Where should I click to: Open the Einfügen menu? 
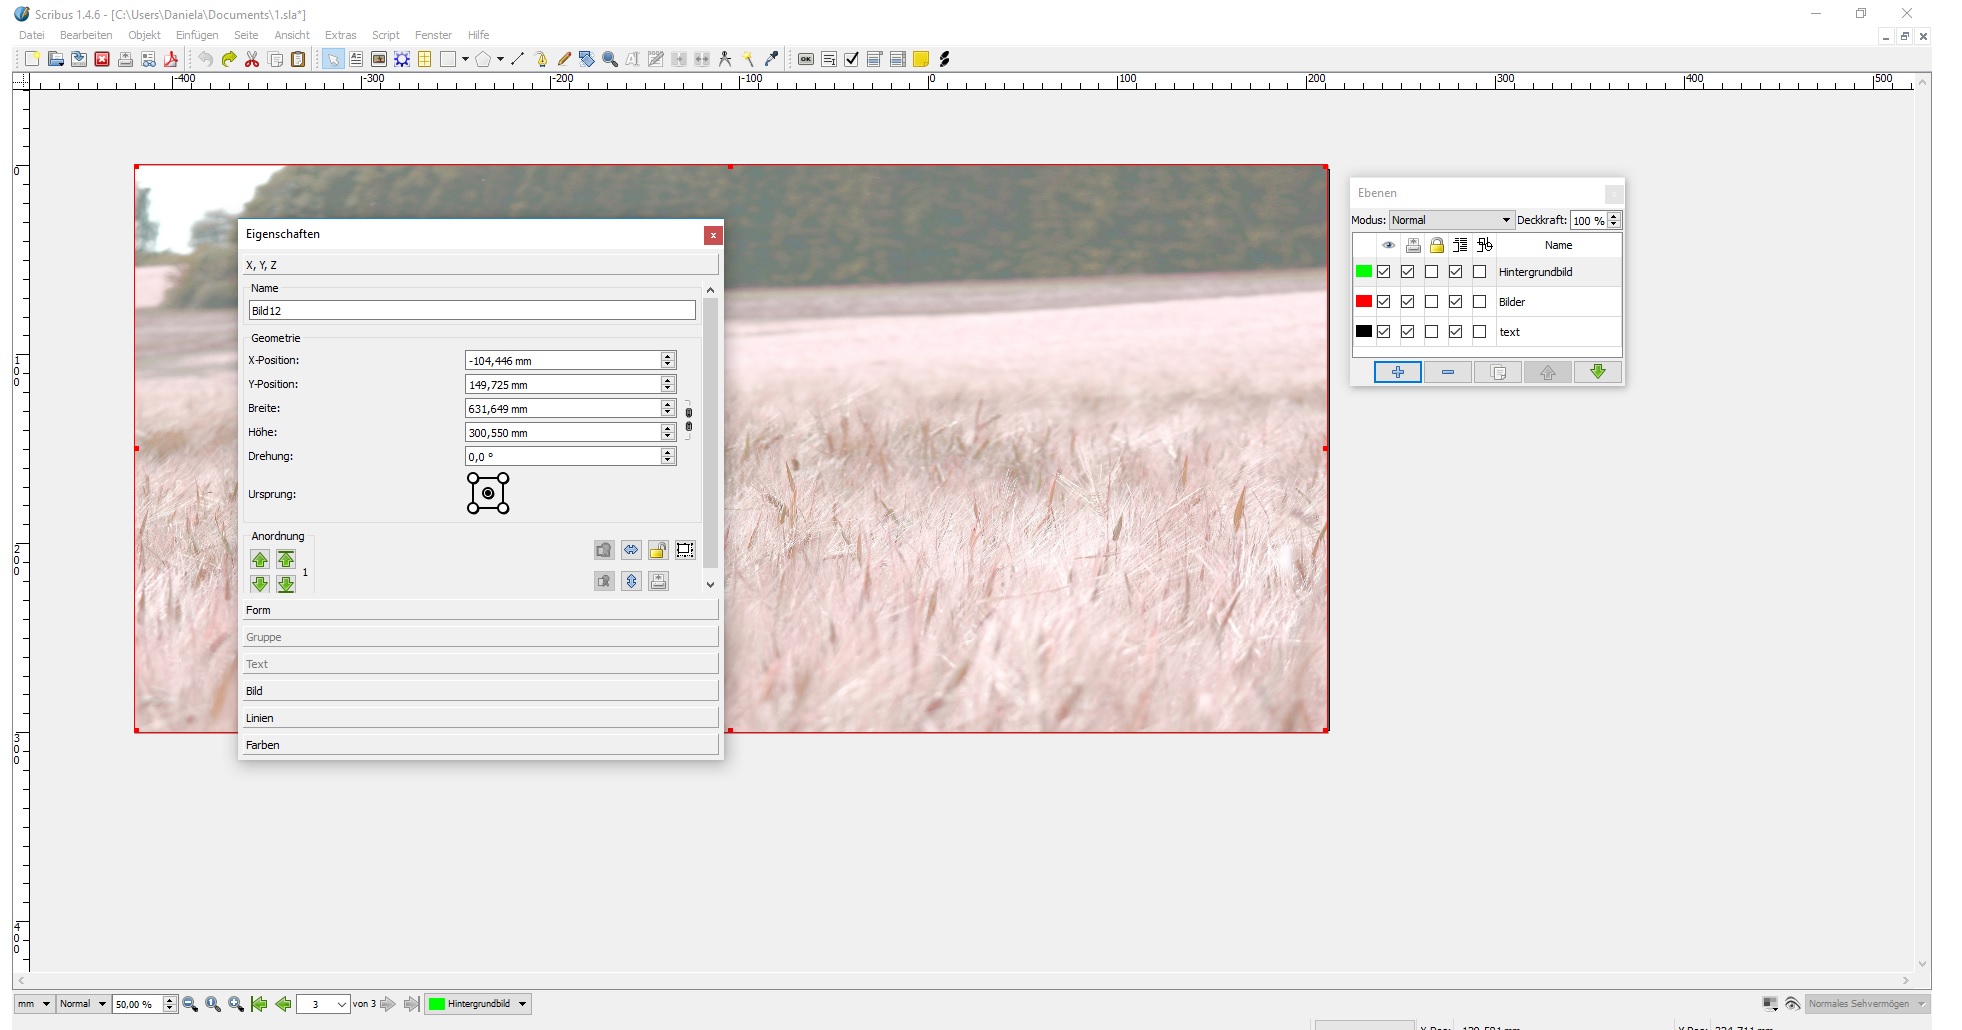pyautogui.click(x=197, y=35)
